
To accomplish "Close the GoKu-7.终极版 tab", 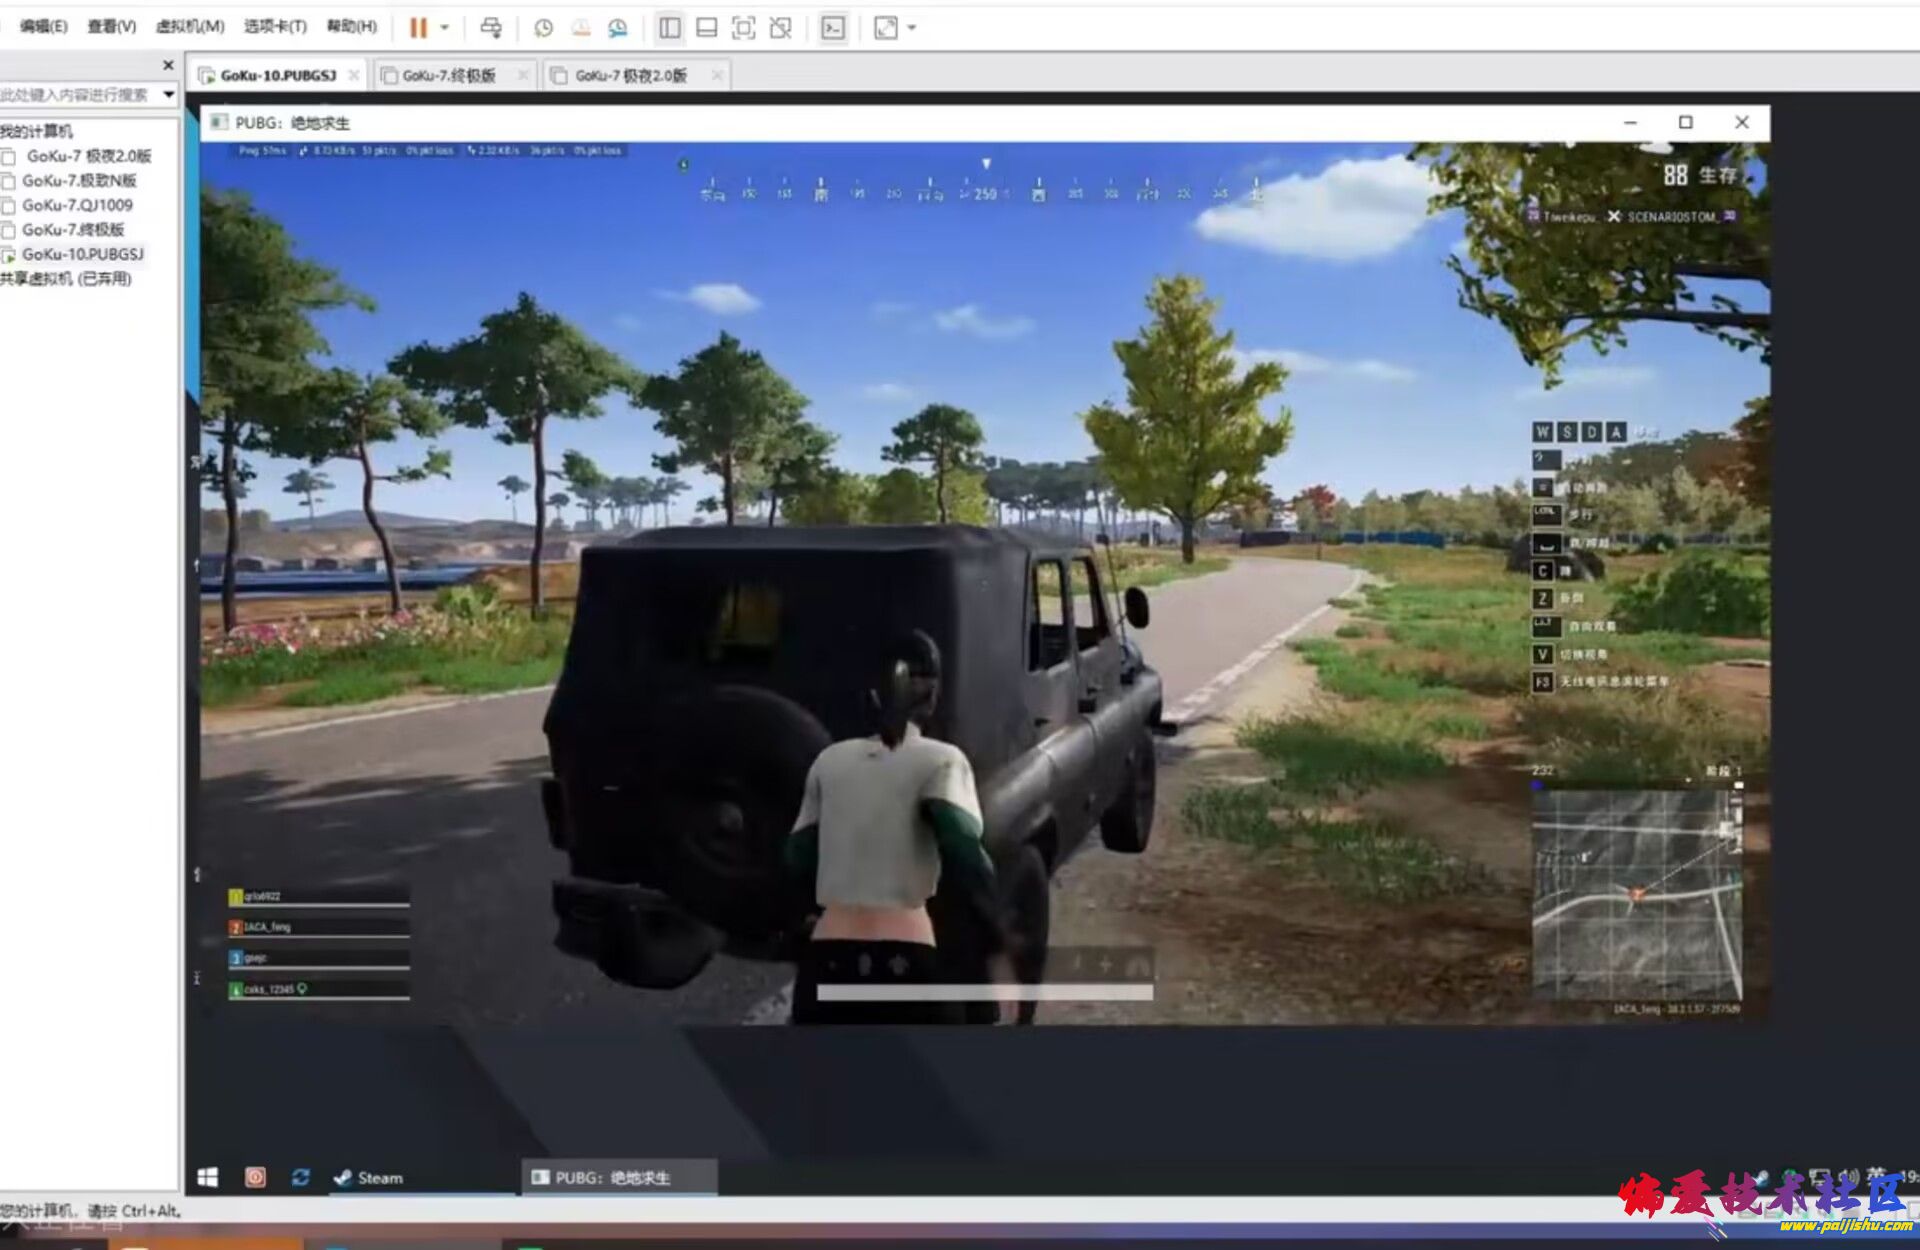I will click(x=523, y=75).
